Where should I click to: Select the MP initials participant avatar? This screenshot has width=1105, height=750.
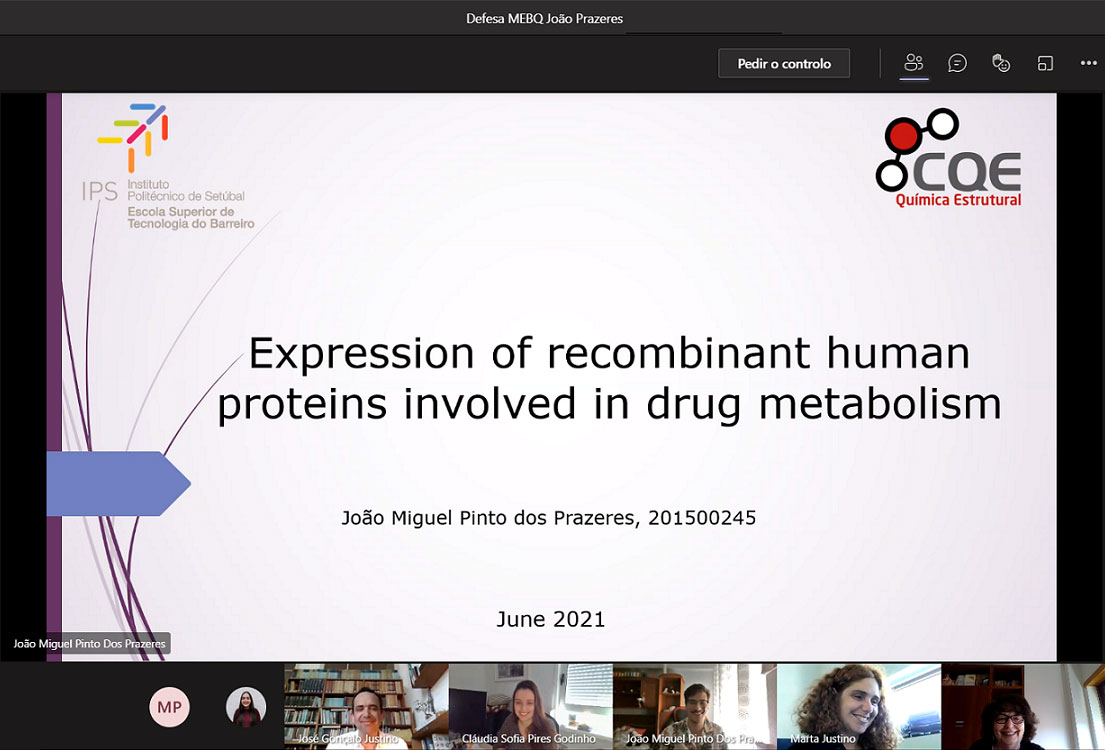tap(169, 707)
